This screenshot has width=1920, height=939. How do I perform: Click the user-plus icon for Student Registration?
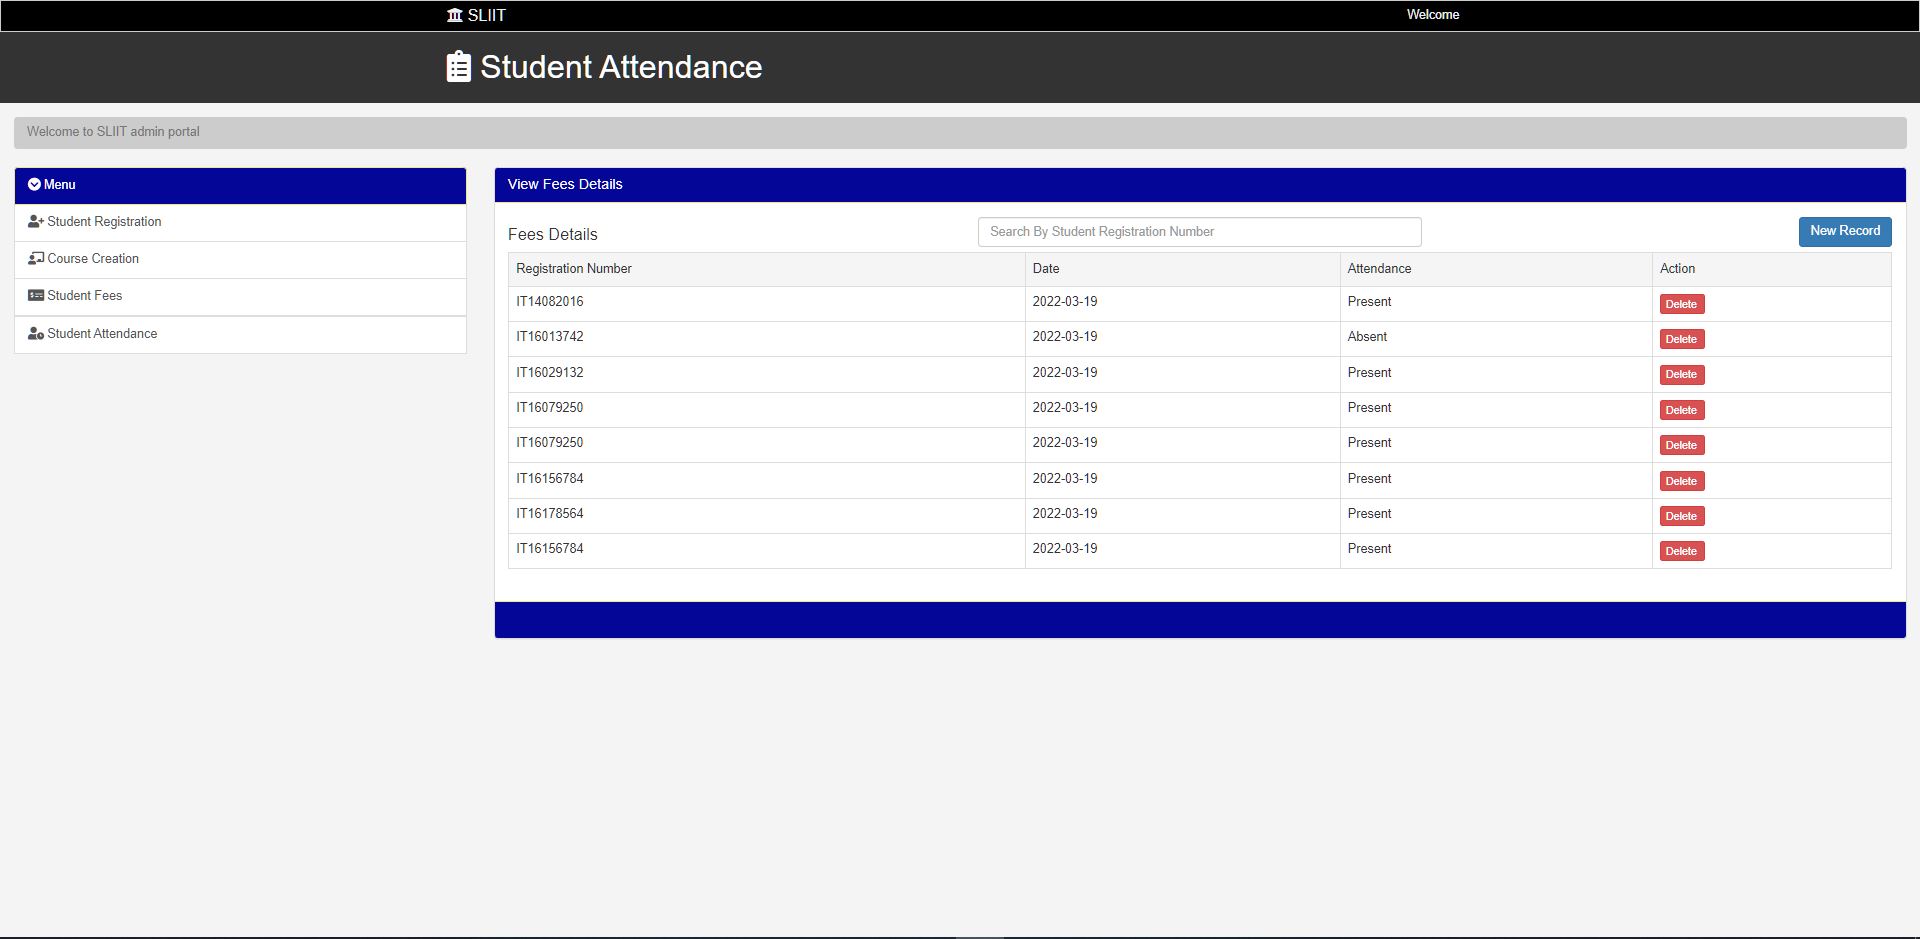(36, 222)
